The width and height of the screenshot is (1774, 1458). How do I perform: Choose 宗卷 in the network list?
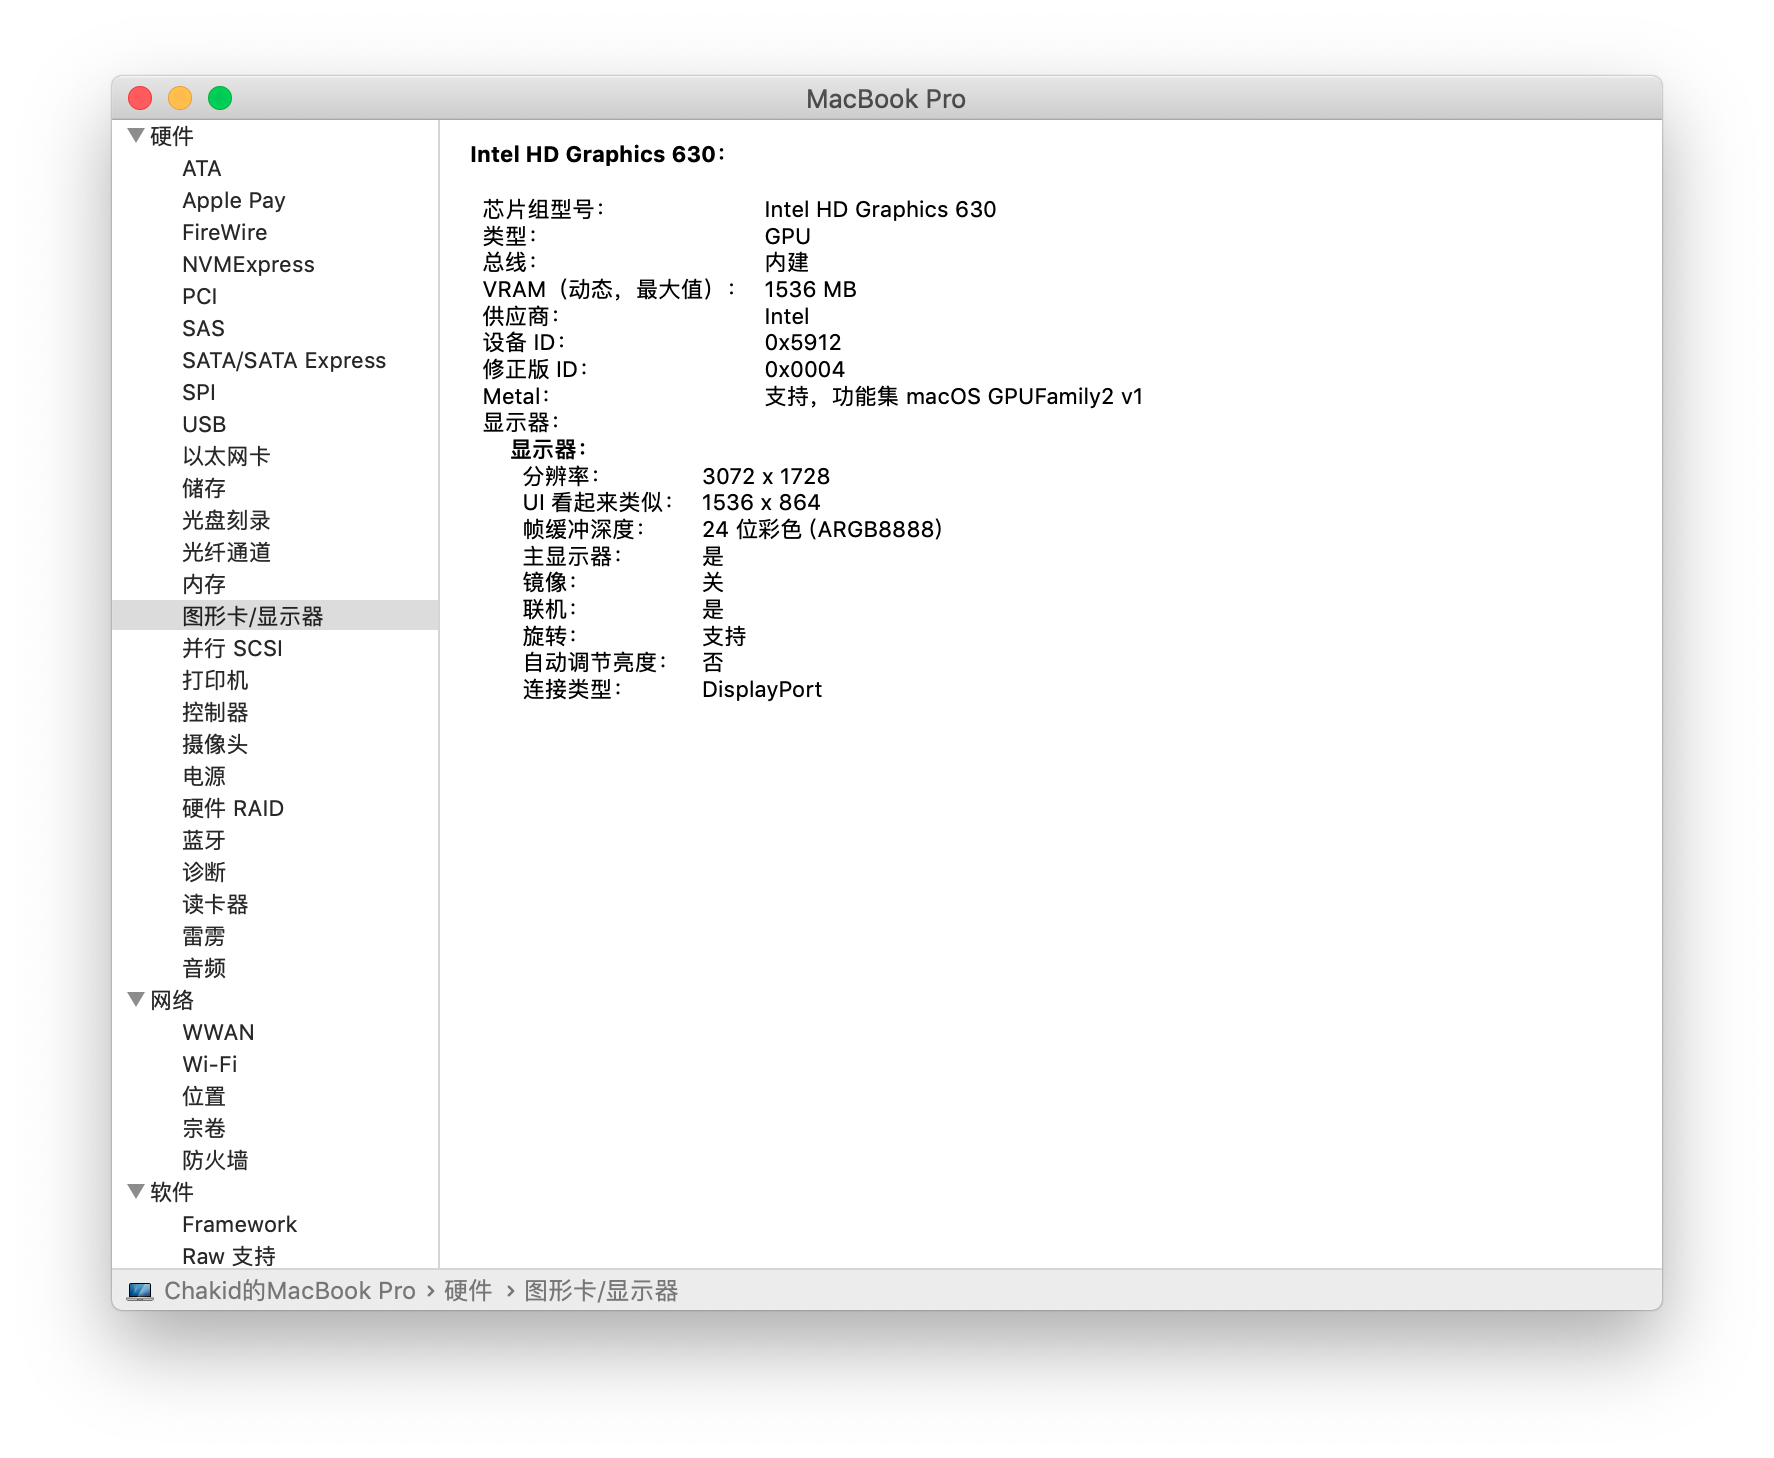click(204, 1128)
